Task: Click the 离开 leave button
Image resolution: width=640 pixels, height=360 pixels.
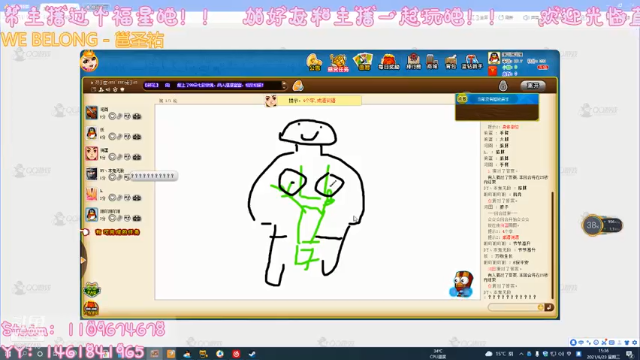Action: point(533,86)
